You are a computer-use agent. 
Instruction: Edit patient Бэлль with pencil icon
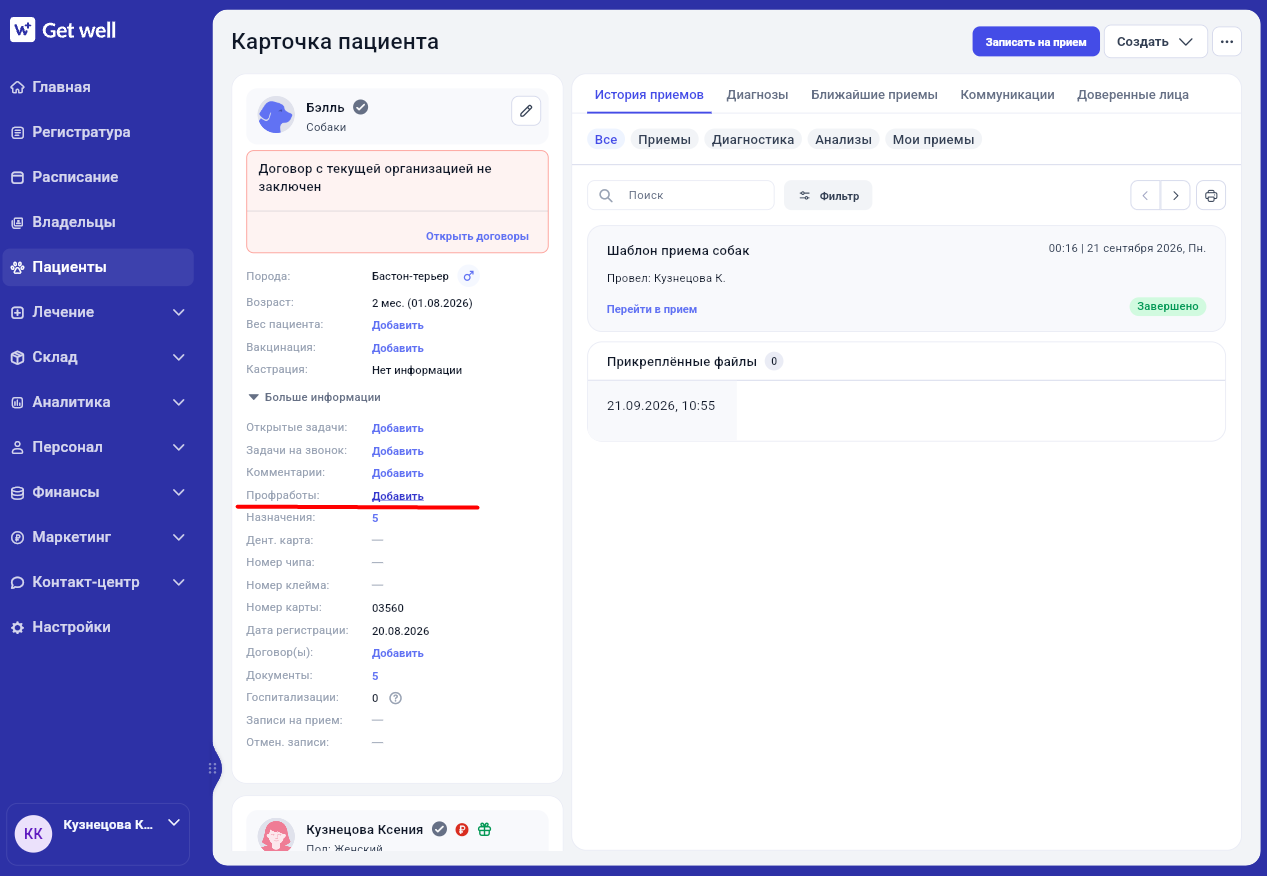pyautogui.click(x=526, y=111)
